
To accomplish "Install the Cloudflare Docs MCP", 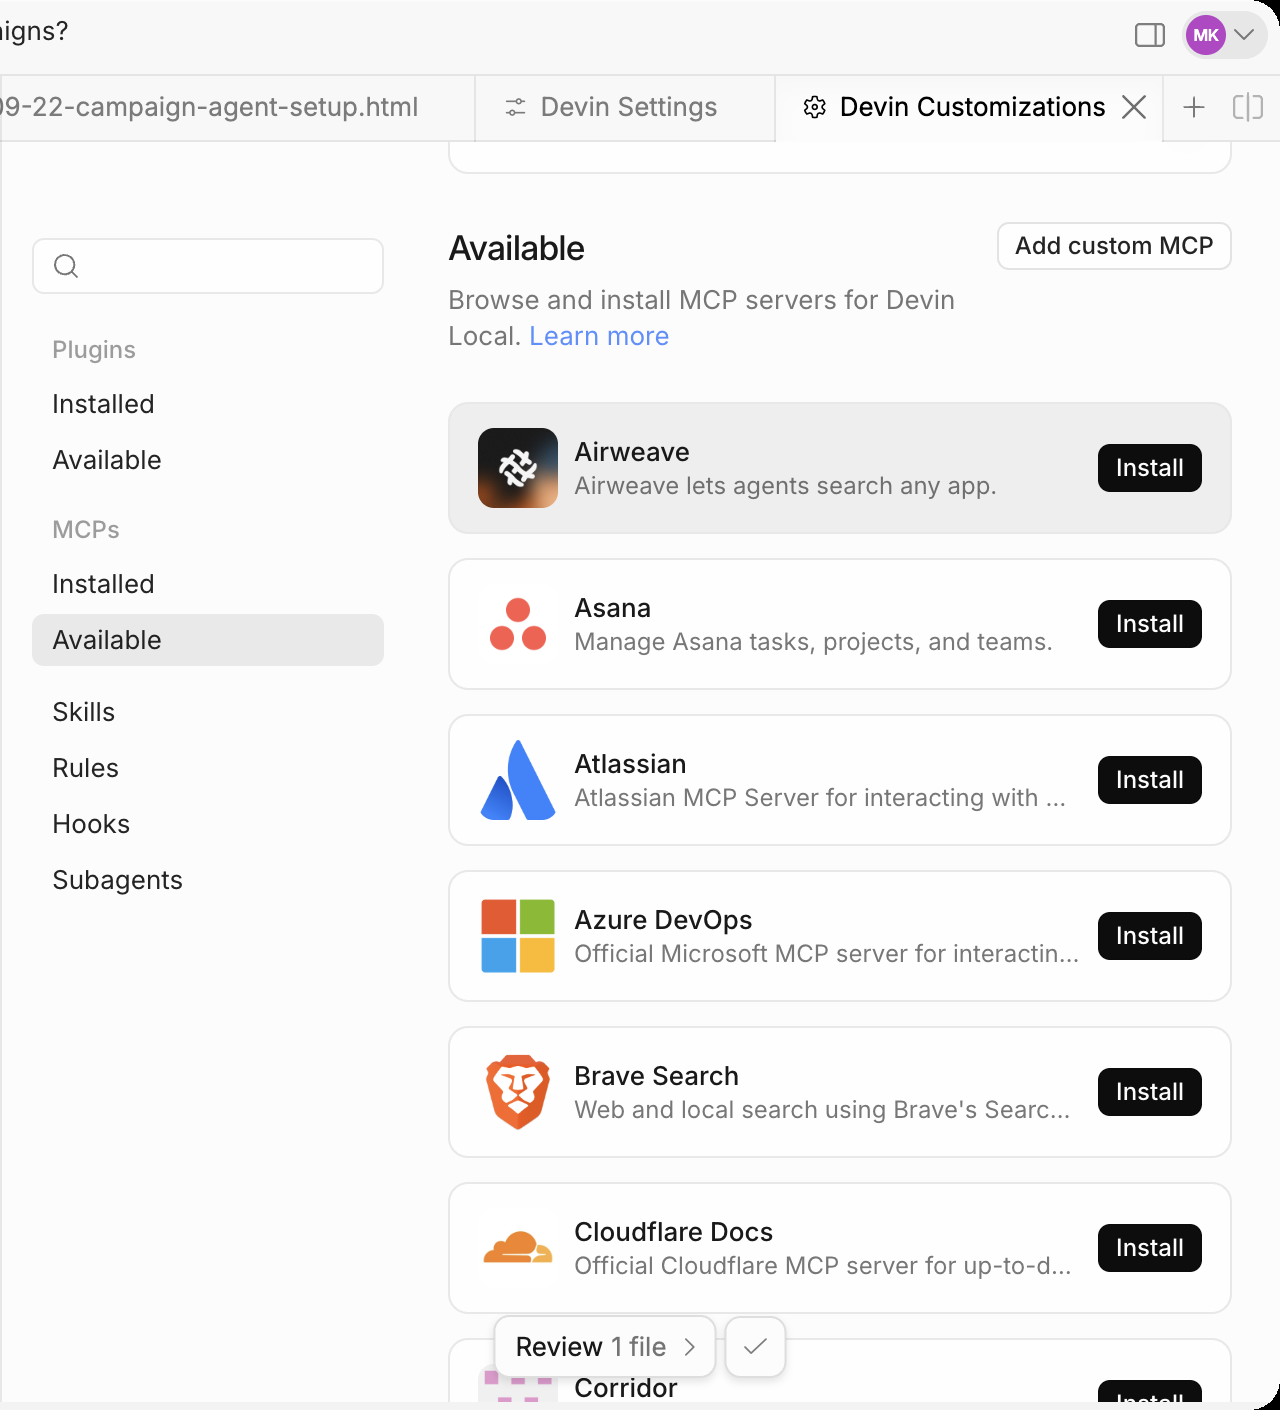I will point(1150,1248).
